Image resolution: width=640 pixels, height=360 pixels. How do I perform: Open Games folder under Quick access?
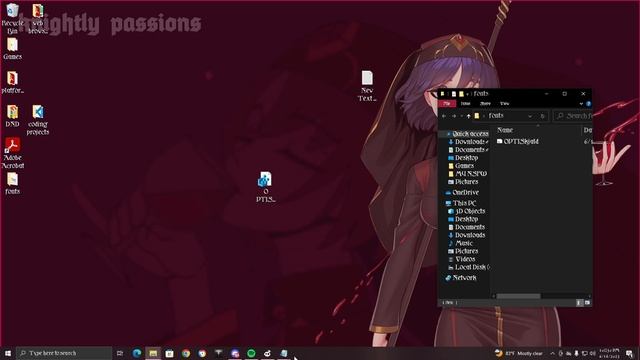point(461,166)
